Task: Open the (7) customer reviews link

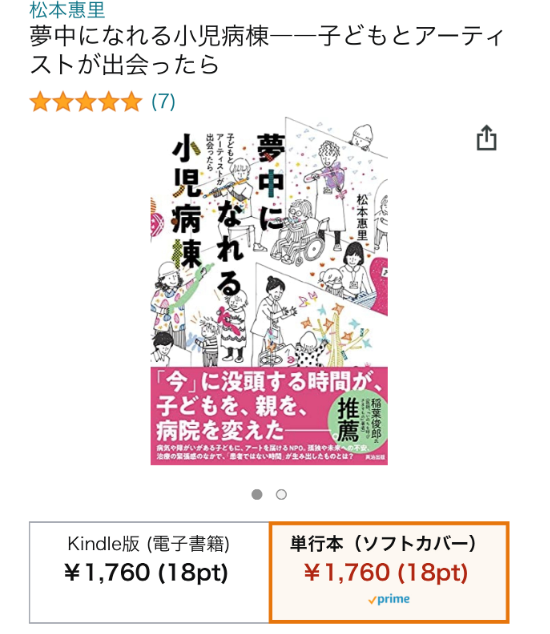Action: [163, 101]
